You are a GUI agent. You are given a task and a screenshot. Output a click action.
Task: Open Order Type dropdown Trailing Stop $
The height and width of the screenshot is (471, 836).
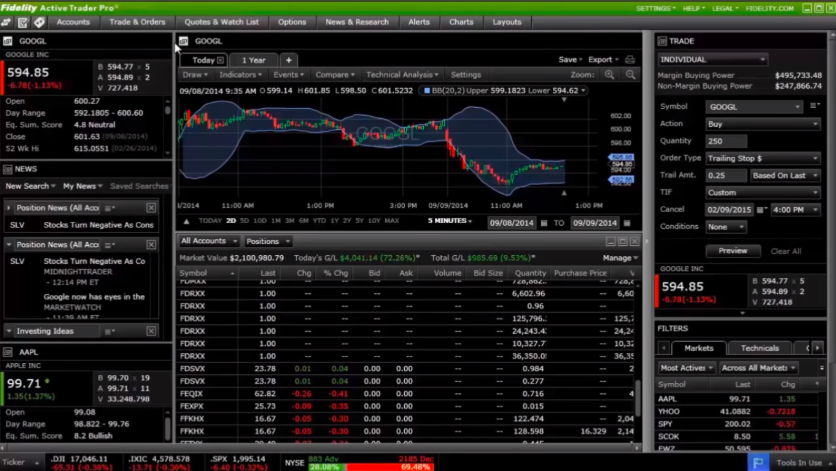(x=762, y=158)
